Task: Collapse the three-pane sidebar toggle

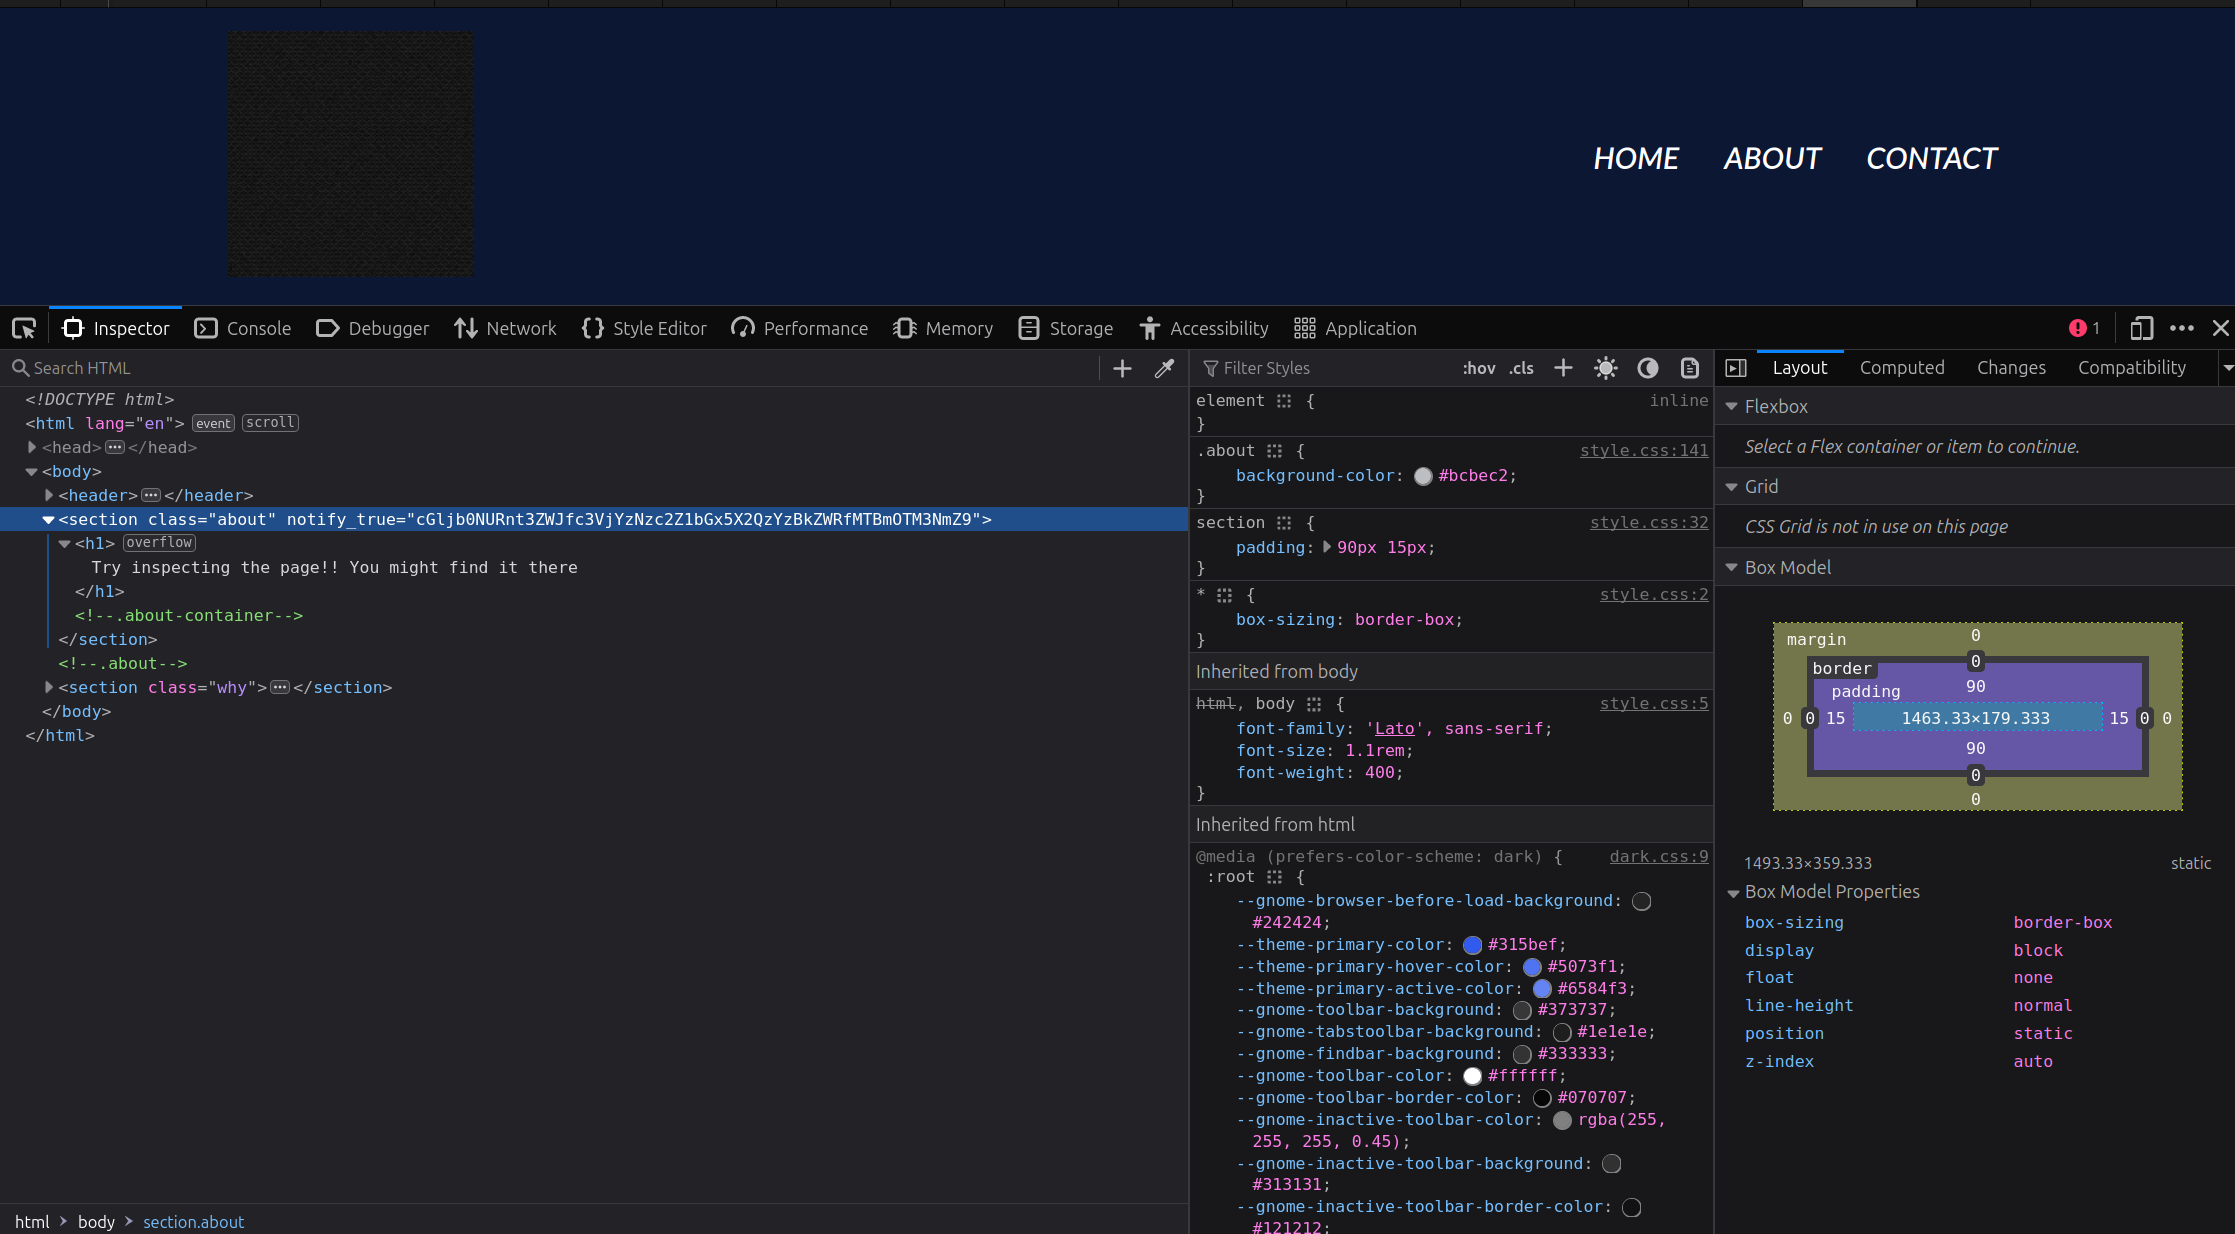Action: [x=1736, y=368]
